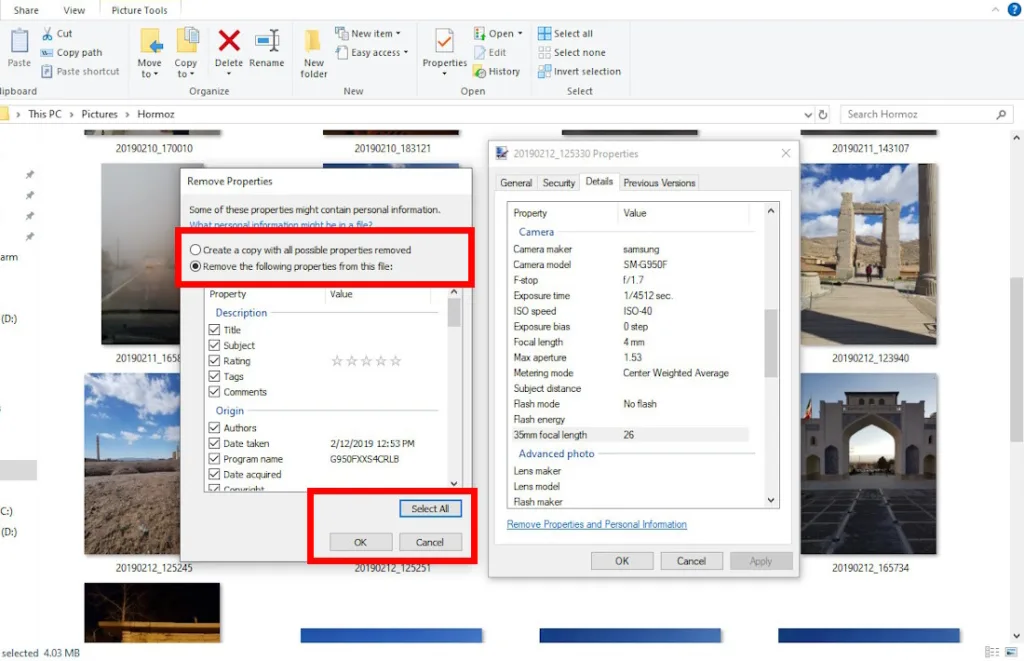This screenshot has width=1024, height=661.
Task: Open Properties icon in ribbon
Action: tap(444, 42)
